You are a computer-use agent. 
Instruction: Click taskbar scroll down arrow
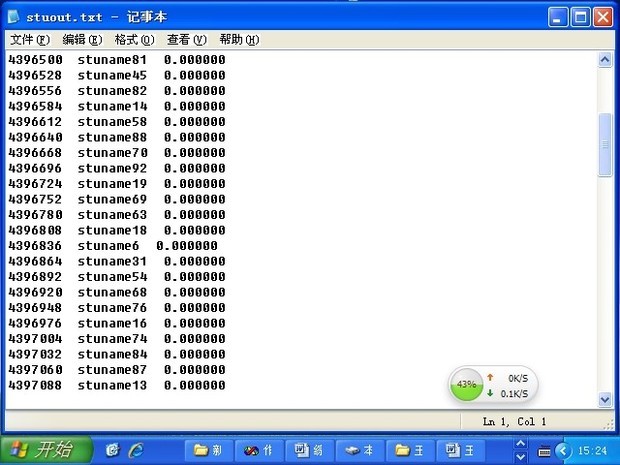coord(521,456)
